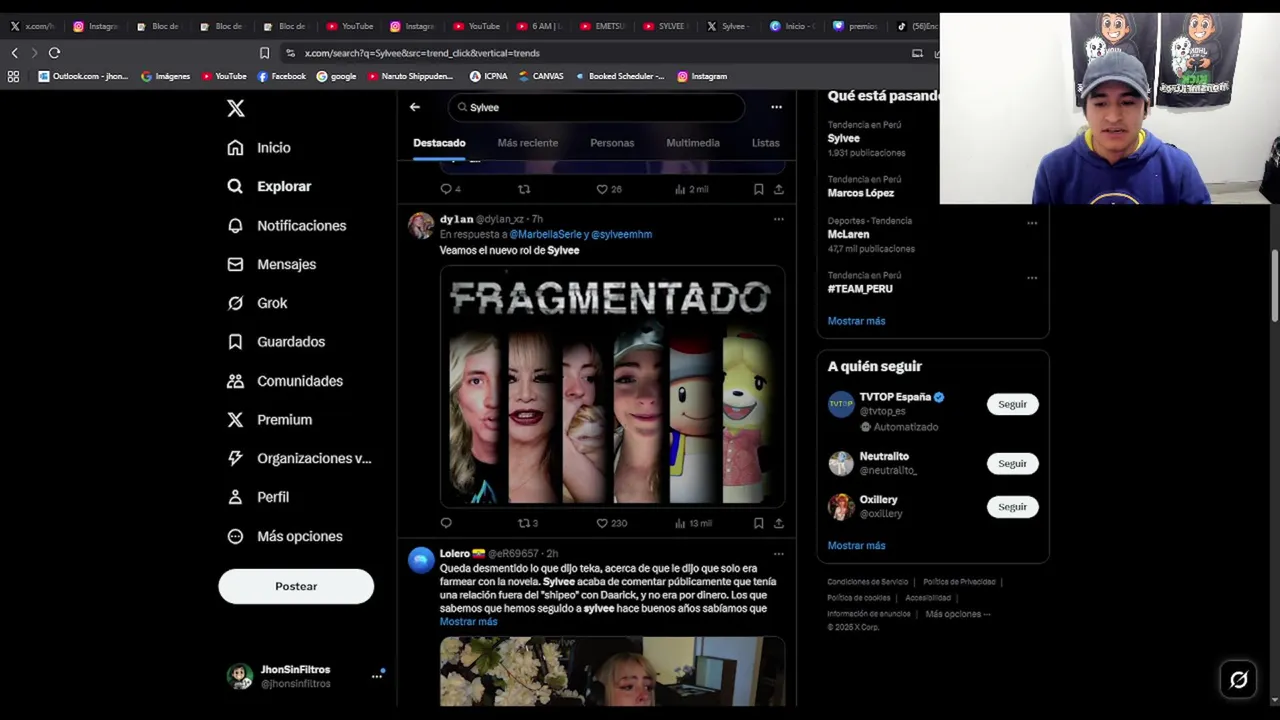1280x720 pixels.
Task: View stats showing 2 mil views
Action: tap(691, 189)
